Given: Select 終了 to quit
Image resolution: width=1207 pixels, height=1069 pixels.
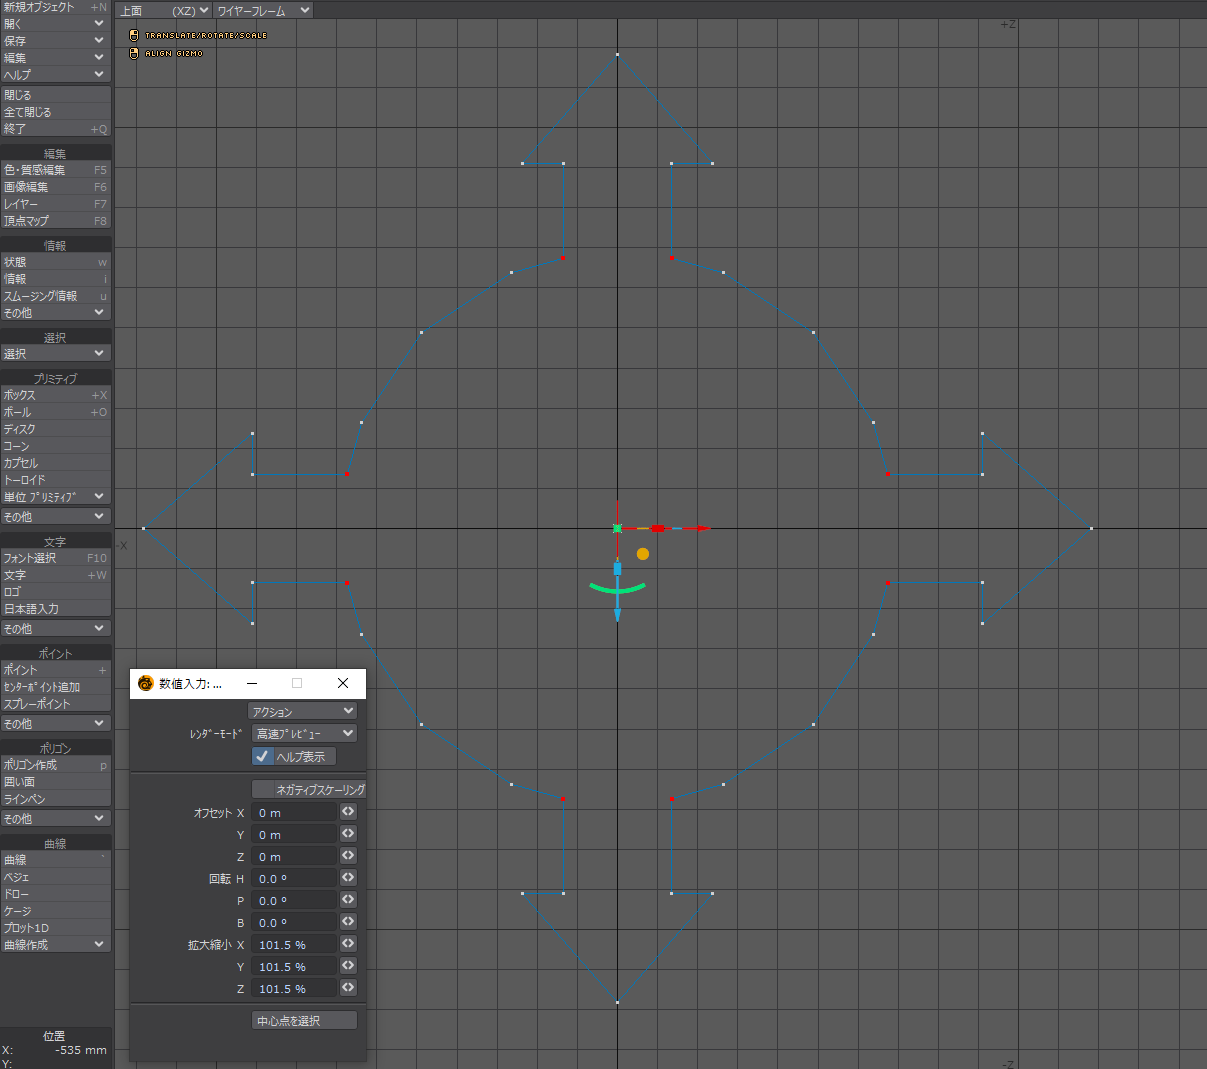Looking at the screenshot, I should point(55,129).
